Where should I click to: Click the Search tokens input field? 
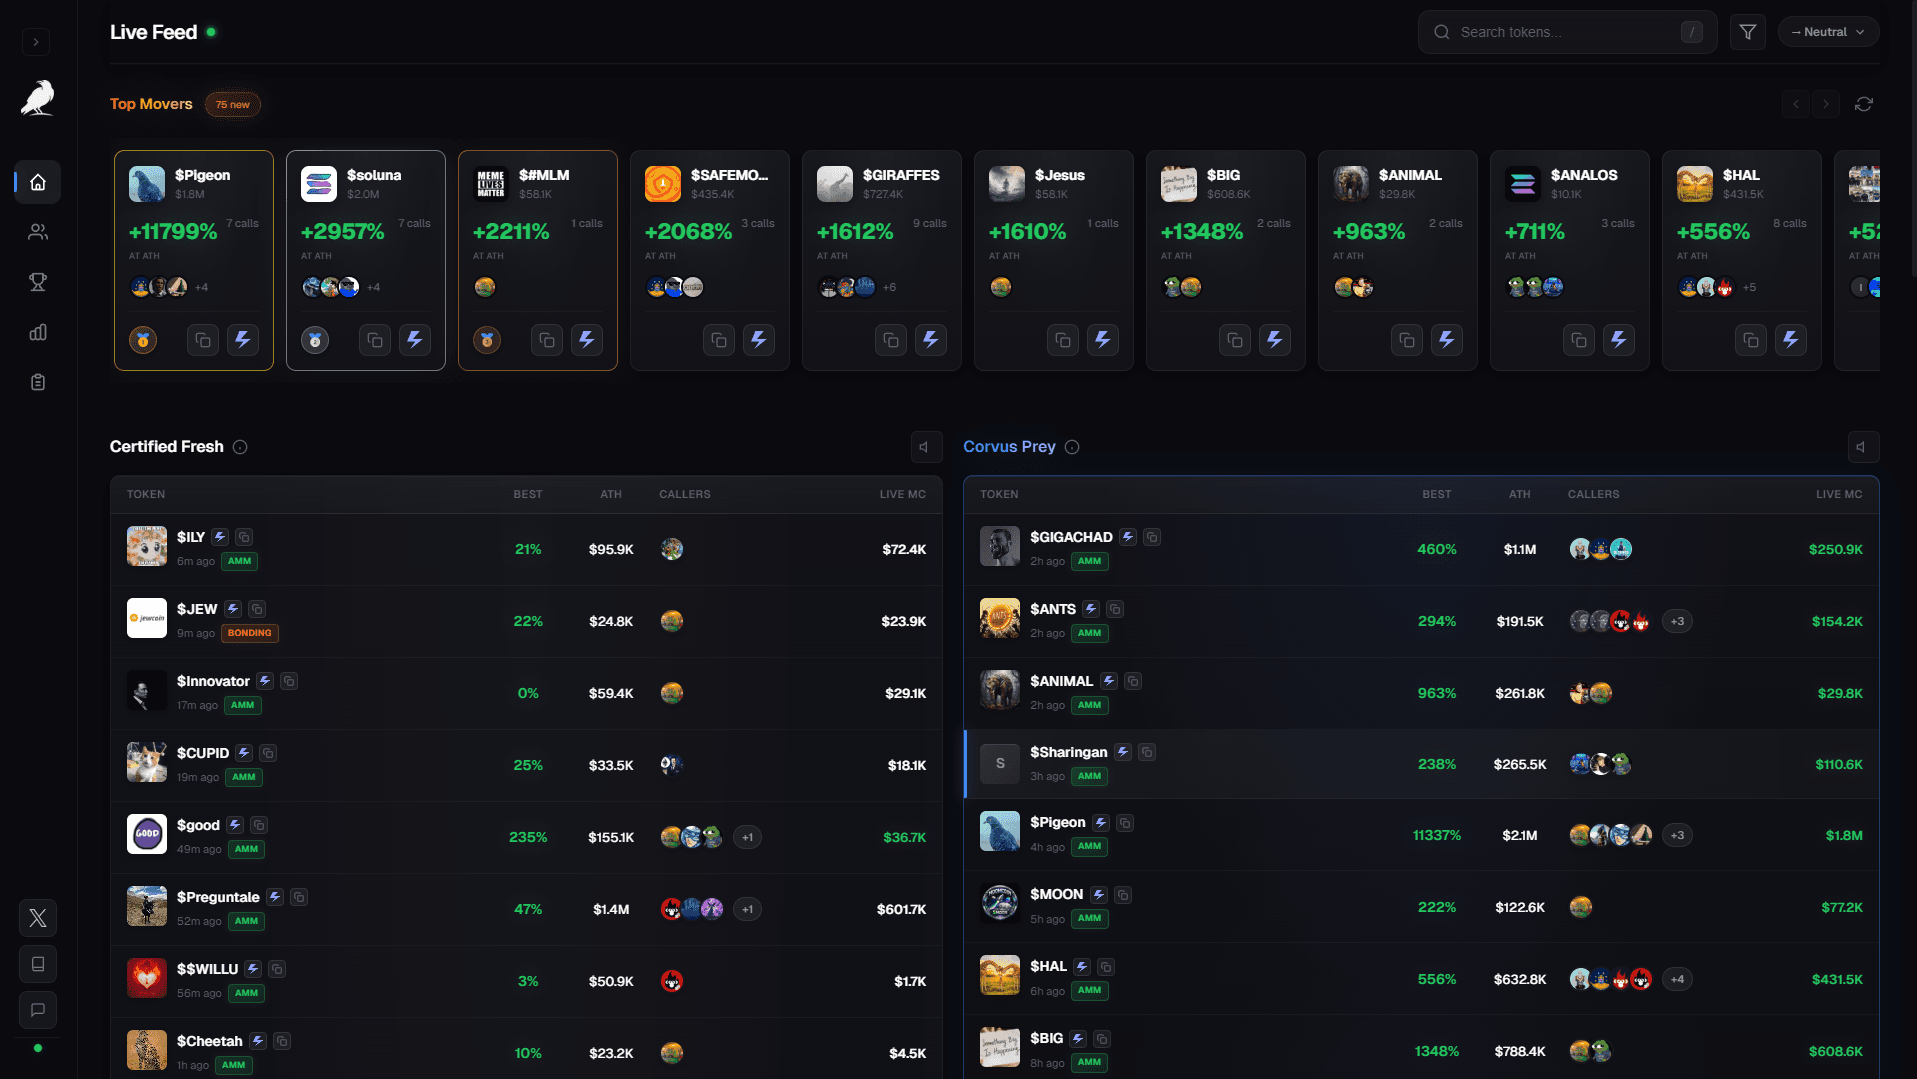click(x=1560, y=31)
